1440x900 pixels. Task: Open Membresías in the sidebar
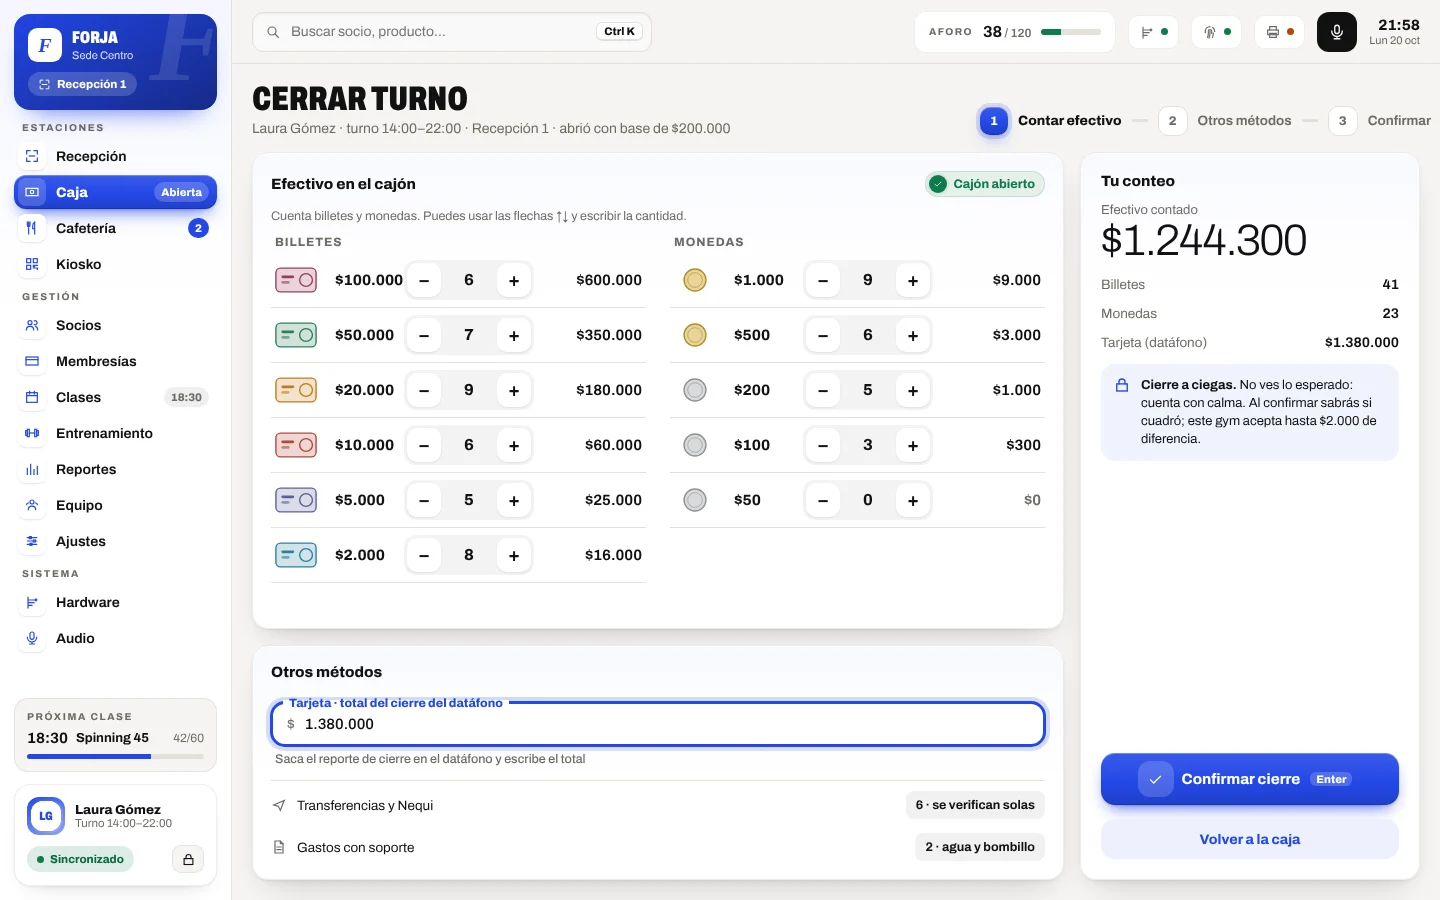coord(115,361)
